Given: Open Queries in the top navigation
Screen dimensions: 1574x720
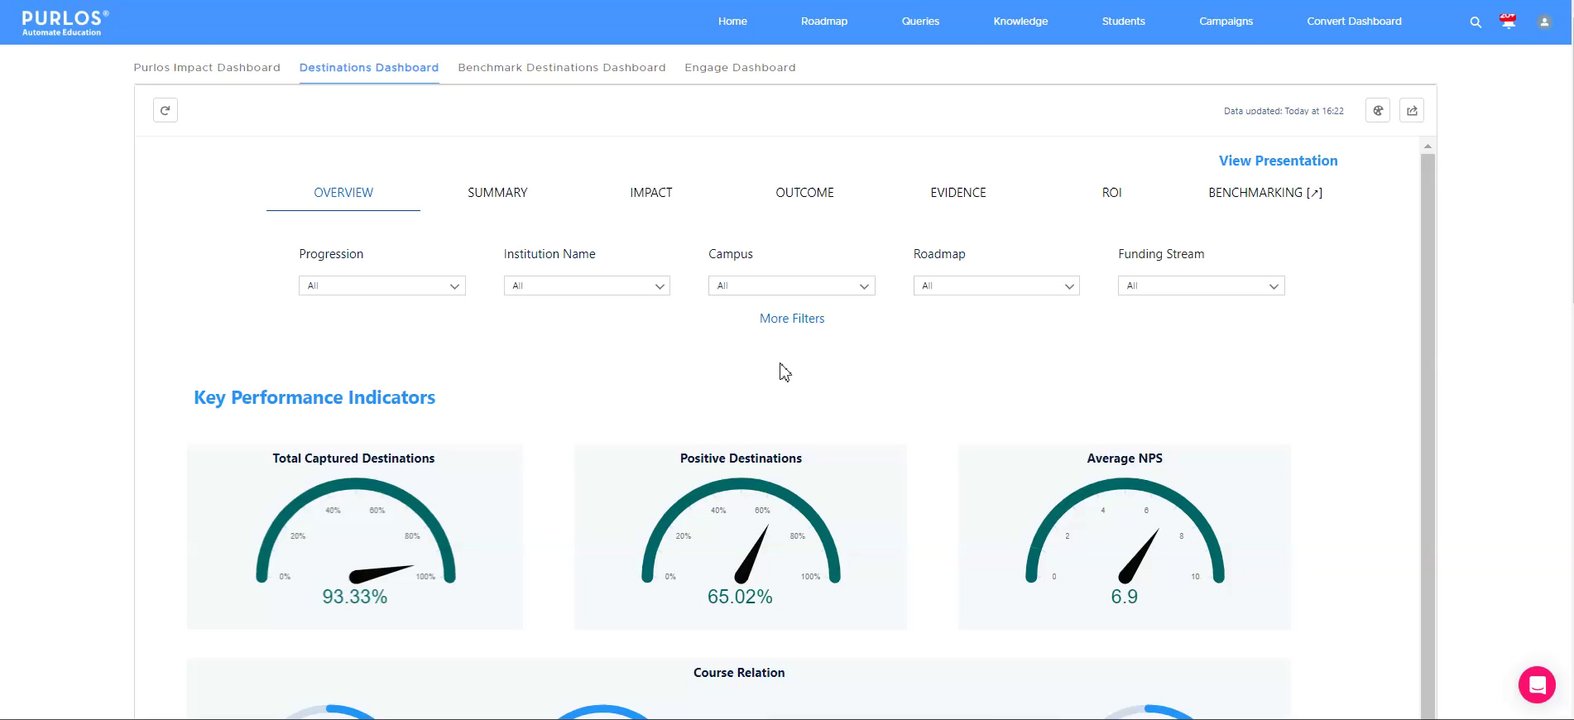Looking at the screenshot, I should (920, 21).
